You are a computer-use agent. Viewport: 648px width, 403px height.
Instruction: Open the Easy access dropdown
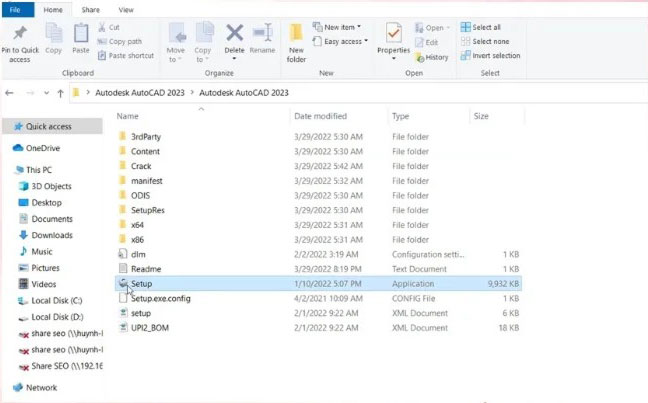340,41
